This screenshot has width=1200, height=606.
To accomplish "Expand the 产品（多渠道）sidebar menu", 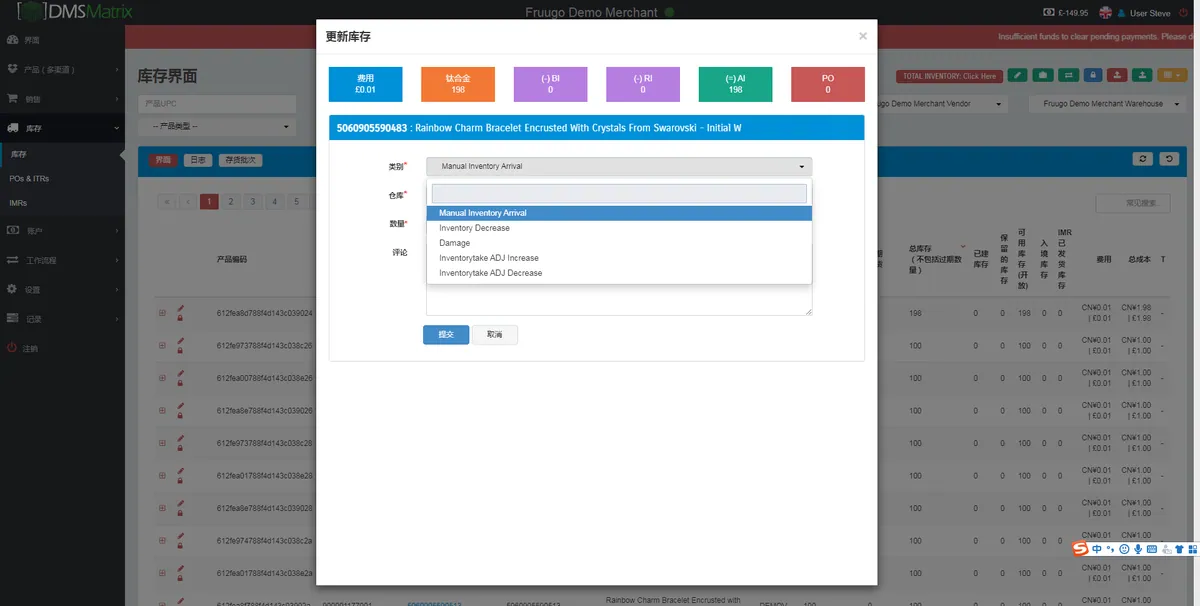I will (62, 70).
